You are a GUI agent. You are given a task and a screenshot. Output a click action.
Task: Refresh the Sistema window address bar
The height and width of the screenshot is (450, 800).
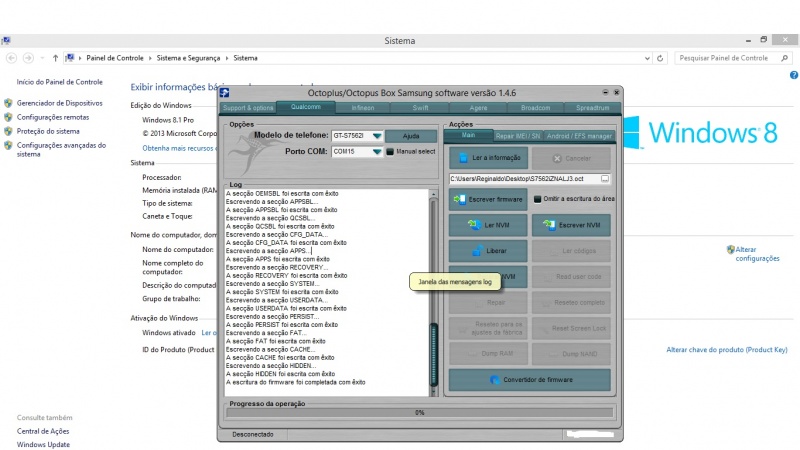pyautogui.click(x=660, y=58)
